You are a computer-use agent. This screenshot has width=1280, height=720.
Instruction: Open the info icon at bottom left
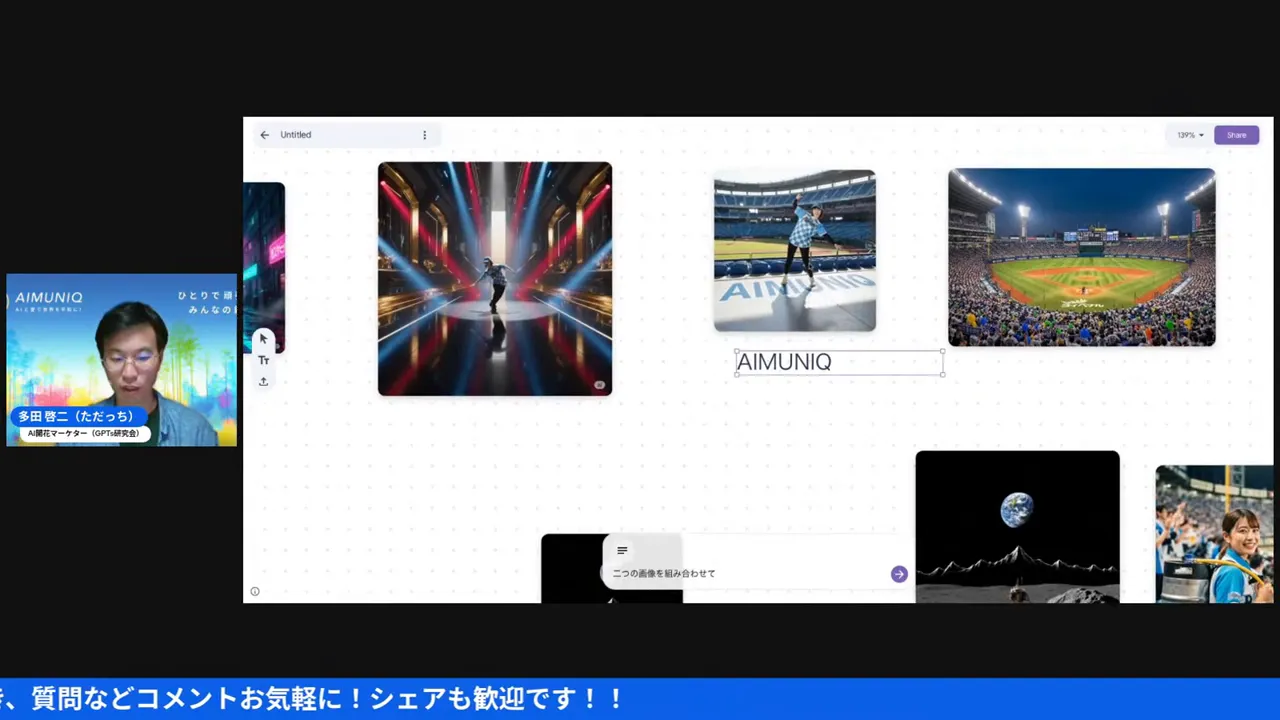click(x=255, y=591)
